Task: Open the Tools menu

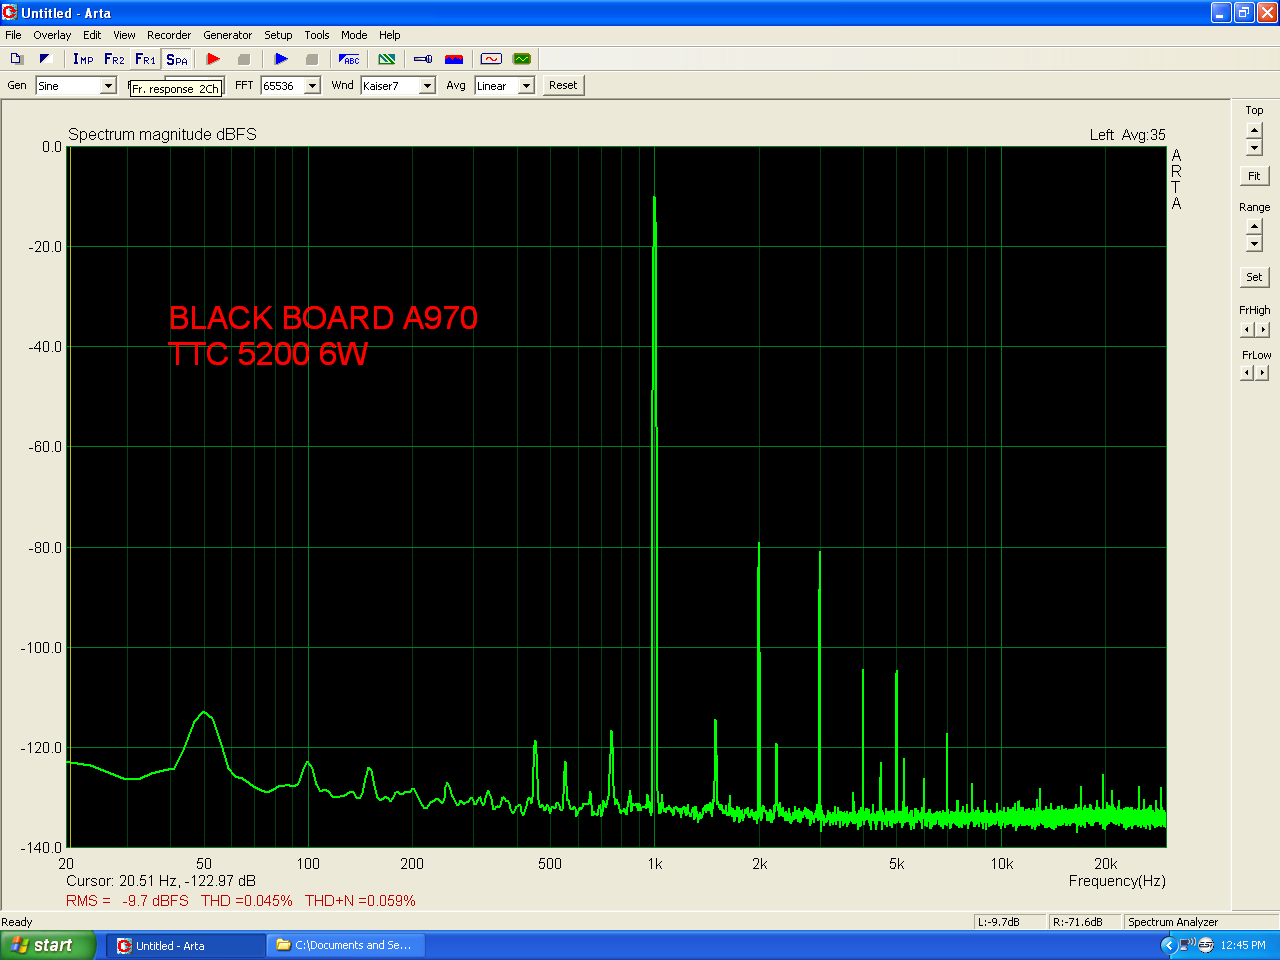Action: pos(317,35)
